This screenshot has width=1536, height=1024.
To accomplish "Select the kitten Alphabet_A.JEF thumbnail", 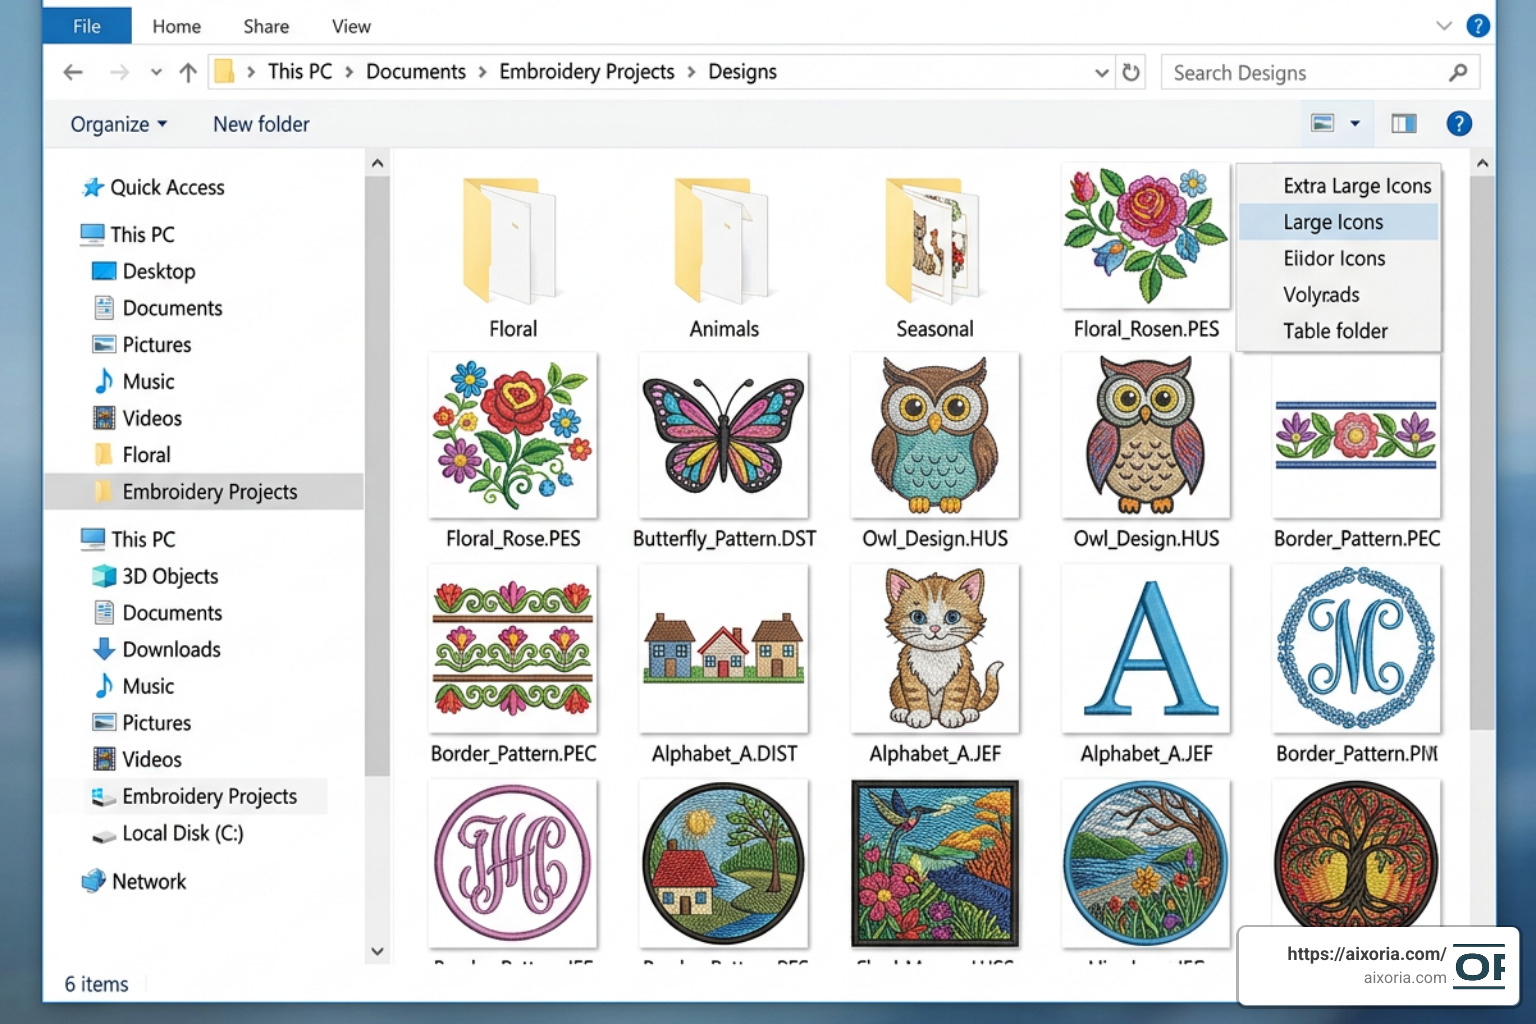I will click(935, 648).
